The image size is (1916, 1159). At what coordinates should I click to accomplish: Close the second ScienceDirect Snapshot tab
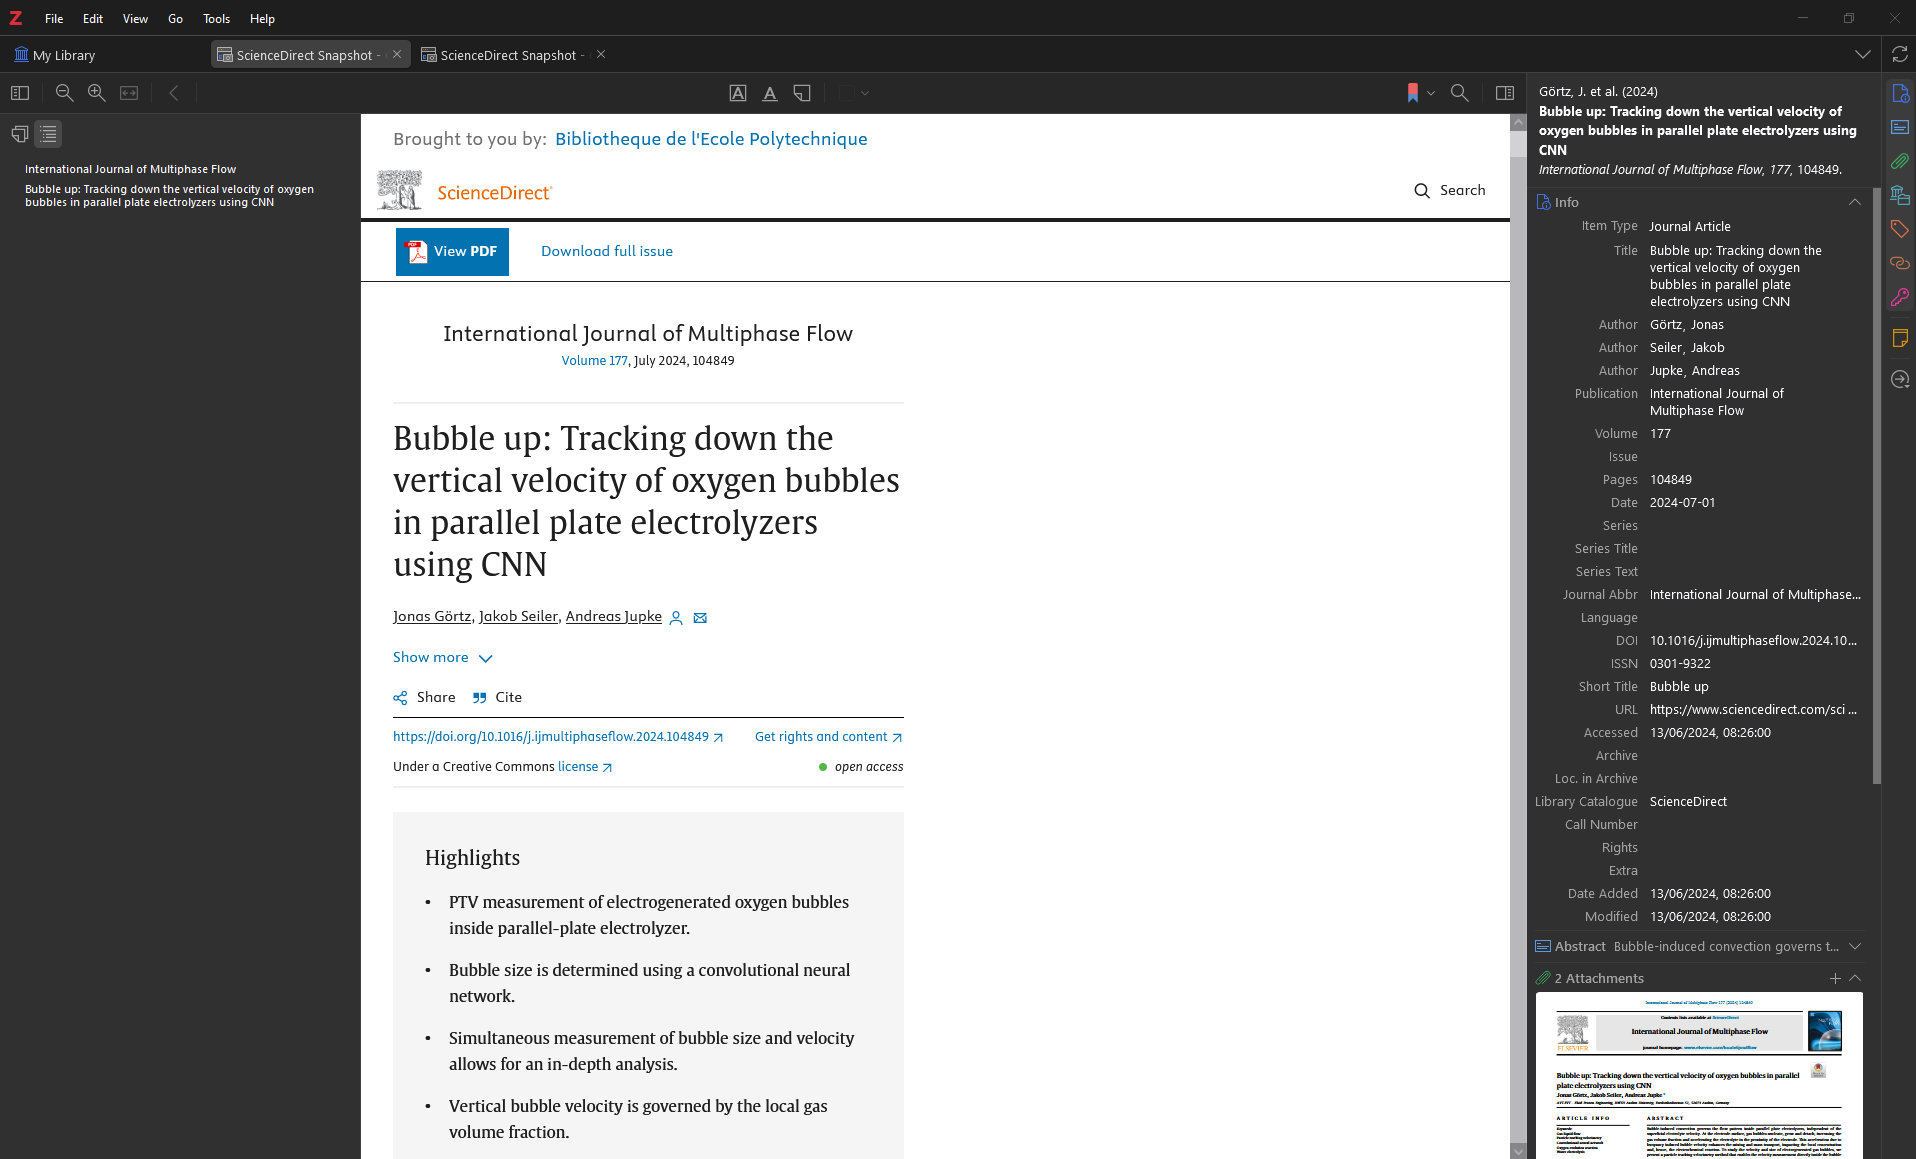point(601,55)
